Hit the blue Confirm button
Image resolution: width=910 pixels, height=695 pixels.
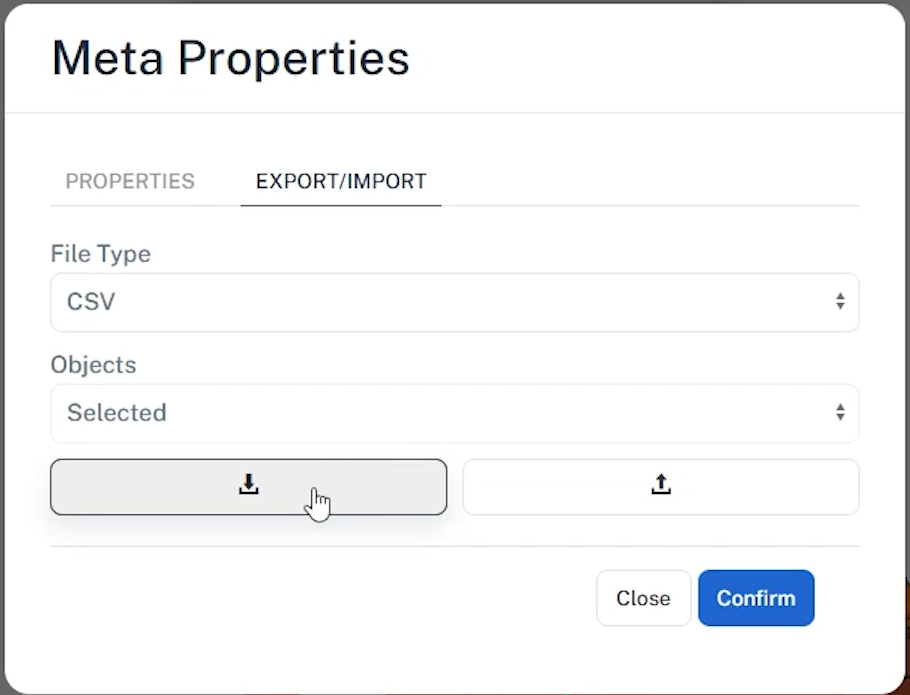point(756,598)
